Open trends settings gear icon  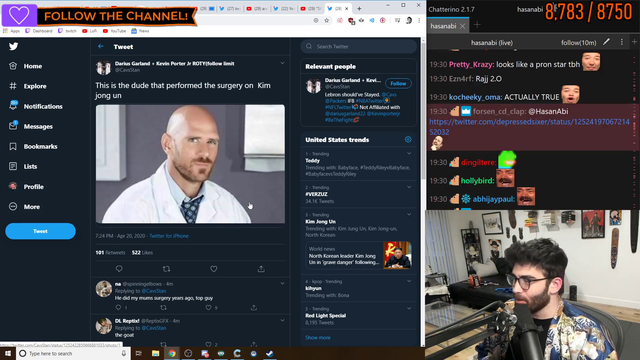click(x=408, y=140)
